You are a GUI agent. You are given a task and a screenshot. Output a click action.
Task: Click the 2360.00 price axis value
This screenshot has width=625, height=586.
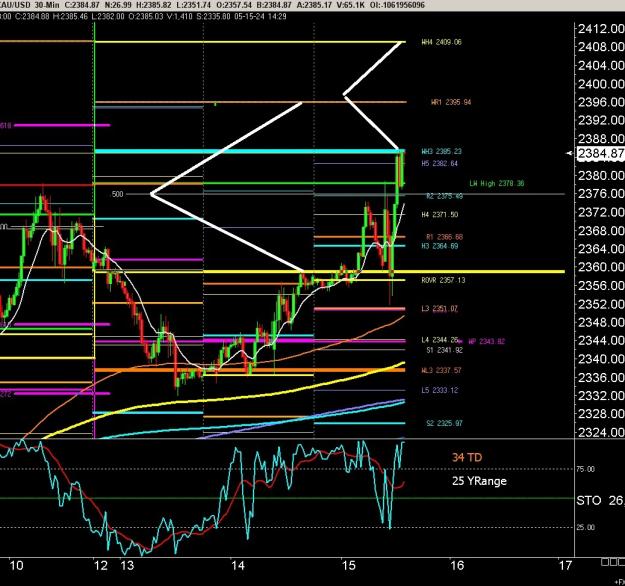tap(601, 267)
